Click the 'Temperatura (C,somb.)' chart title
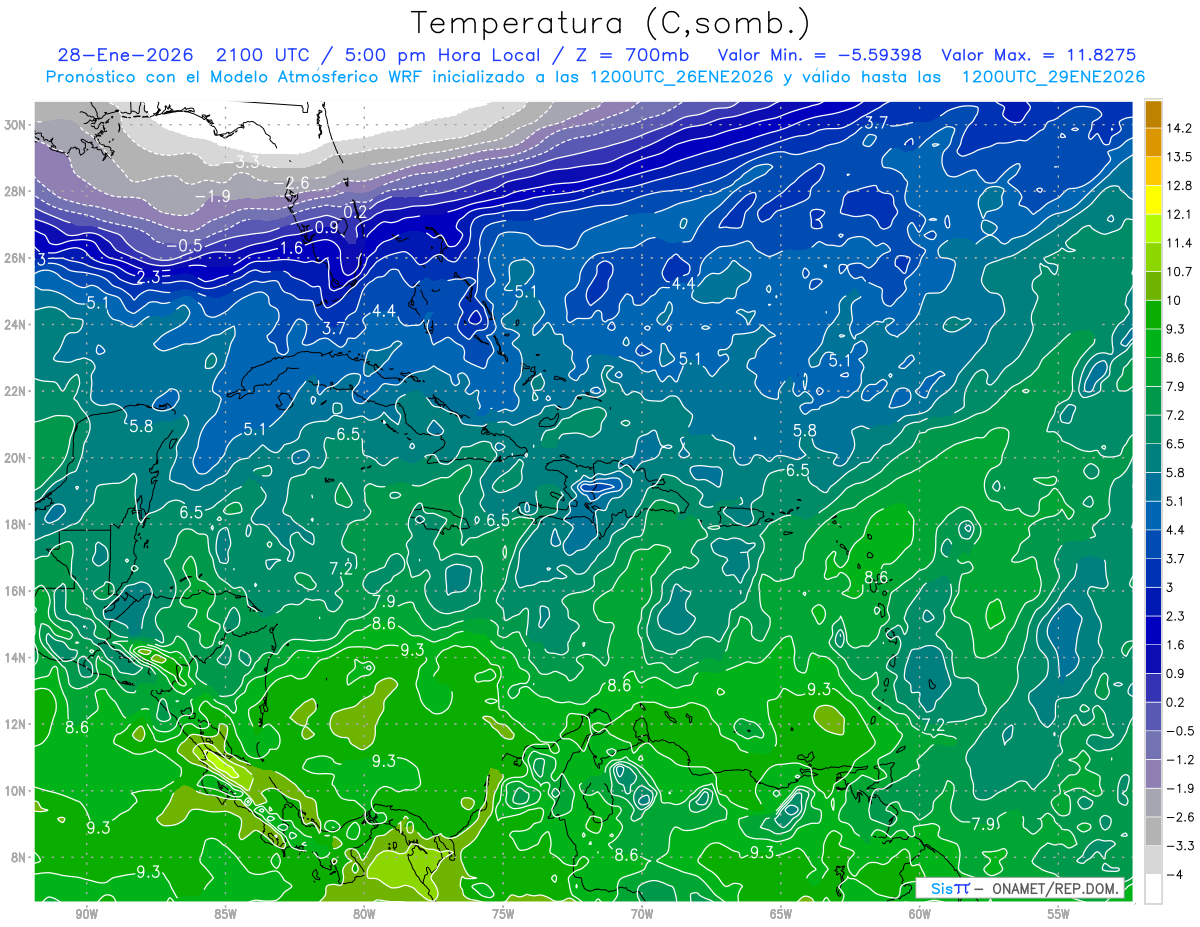Image resolution: width=1200 pixels, height=927 pixels. pyautogui.click(x=611, y=24)
